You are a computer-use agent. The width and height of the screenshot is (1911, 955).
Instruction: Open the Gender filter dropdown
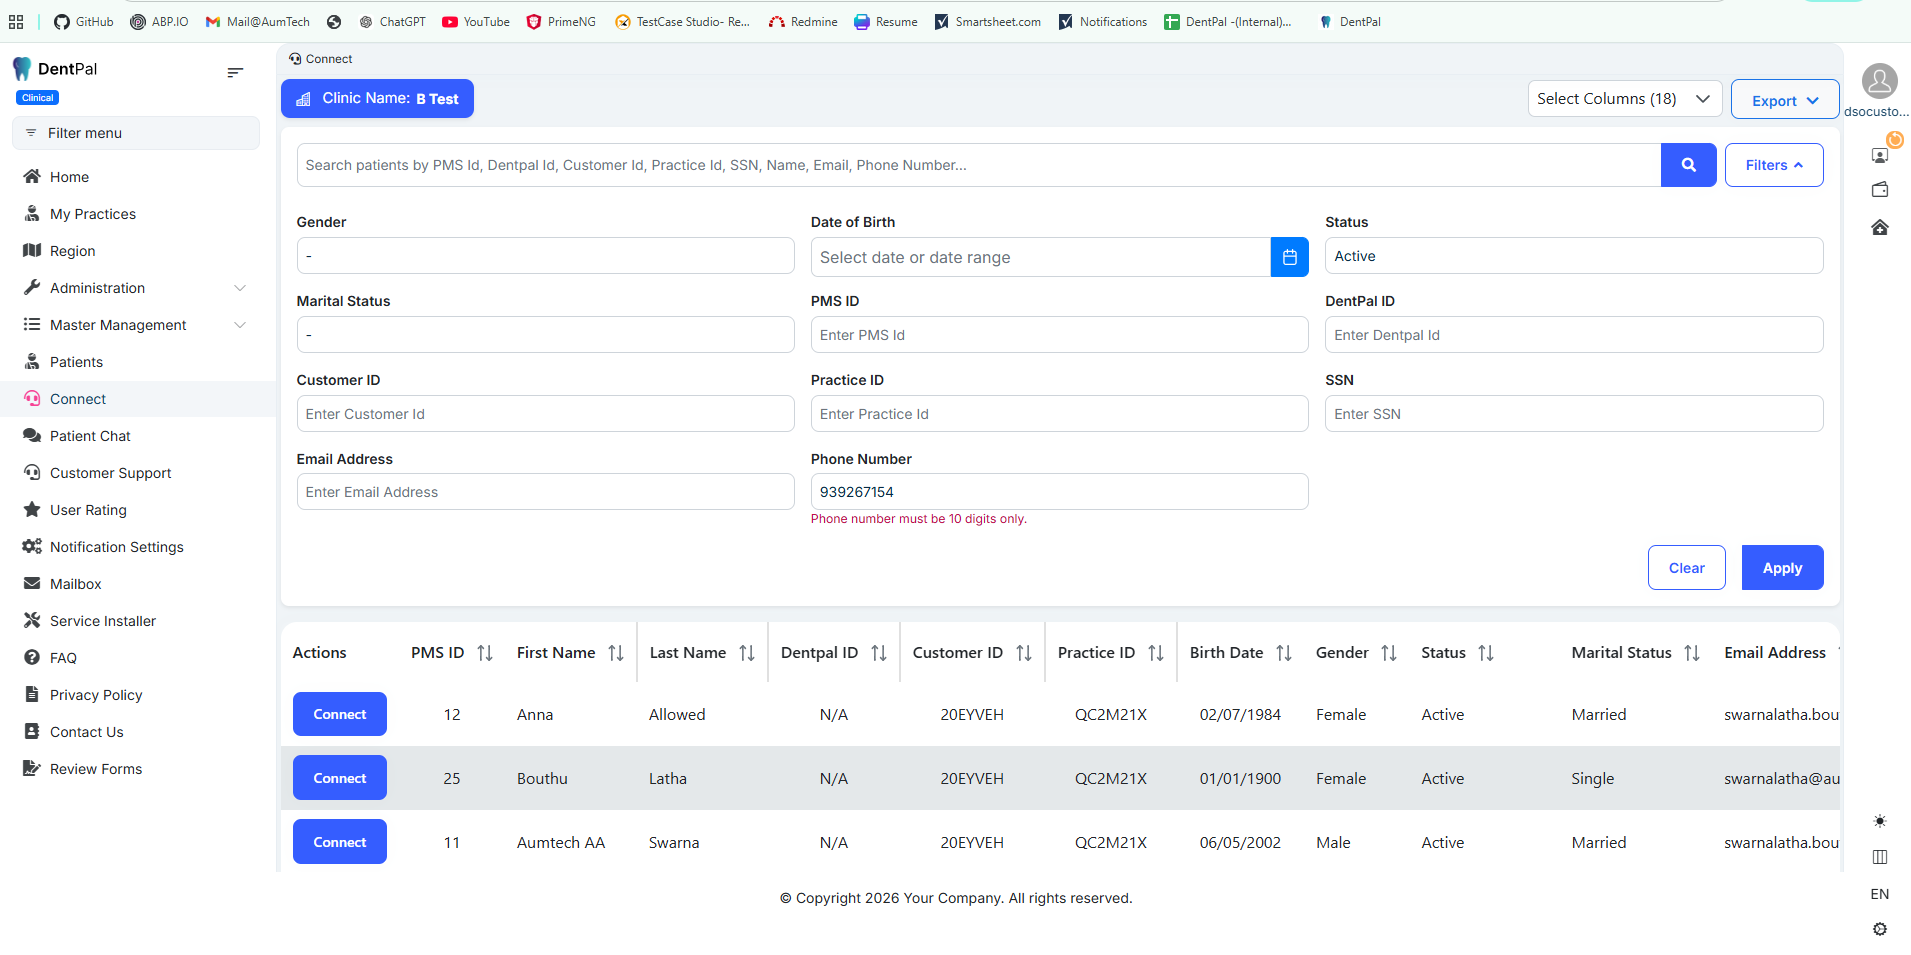coord(545,256)
